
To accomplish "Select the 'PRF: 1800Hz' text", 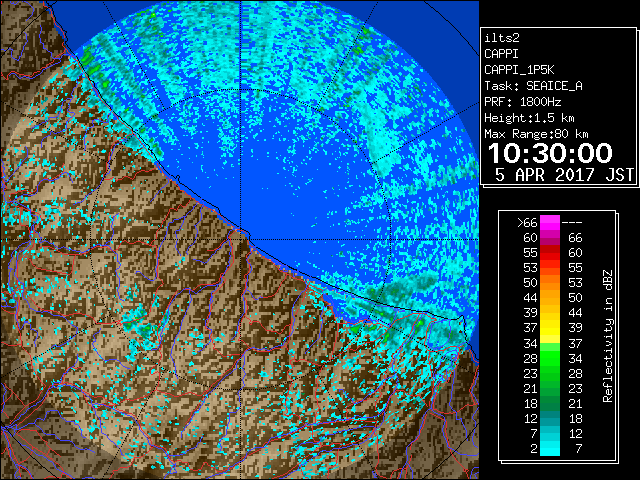I will coord(523,102).
